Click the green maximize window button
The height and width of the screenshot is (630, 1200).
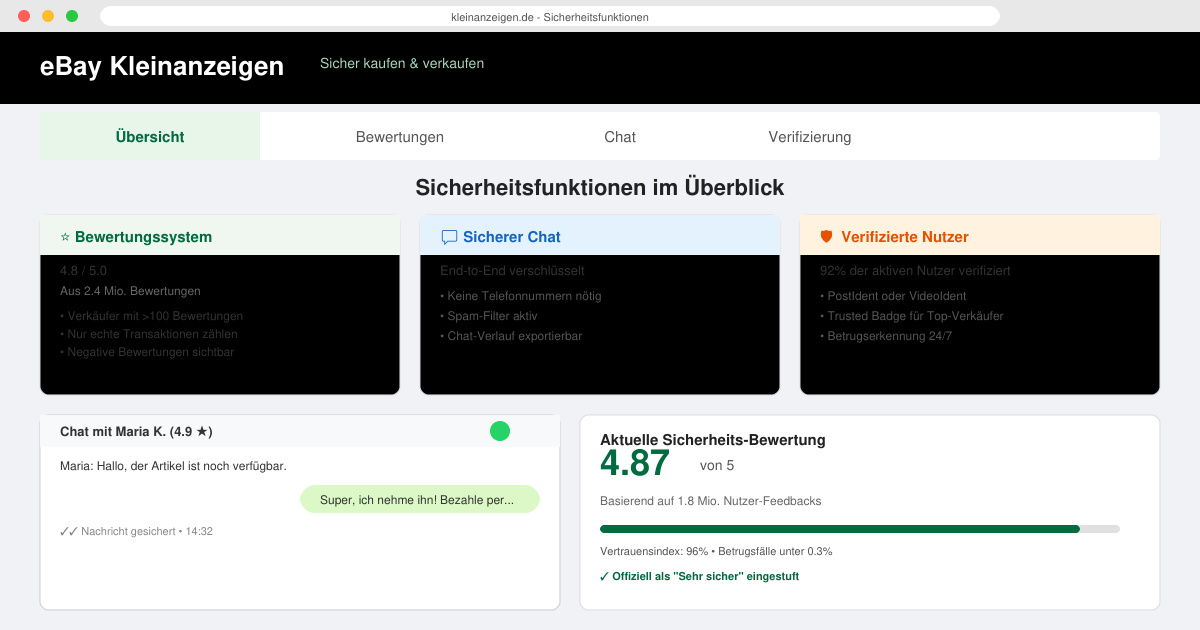tap(72, 16)
